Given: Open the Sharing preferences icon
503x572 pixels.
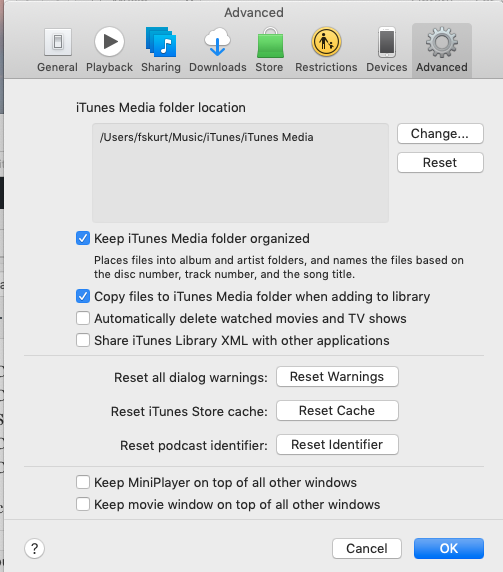Looking at the screenshot, I should (161, 42).
